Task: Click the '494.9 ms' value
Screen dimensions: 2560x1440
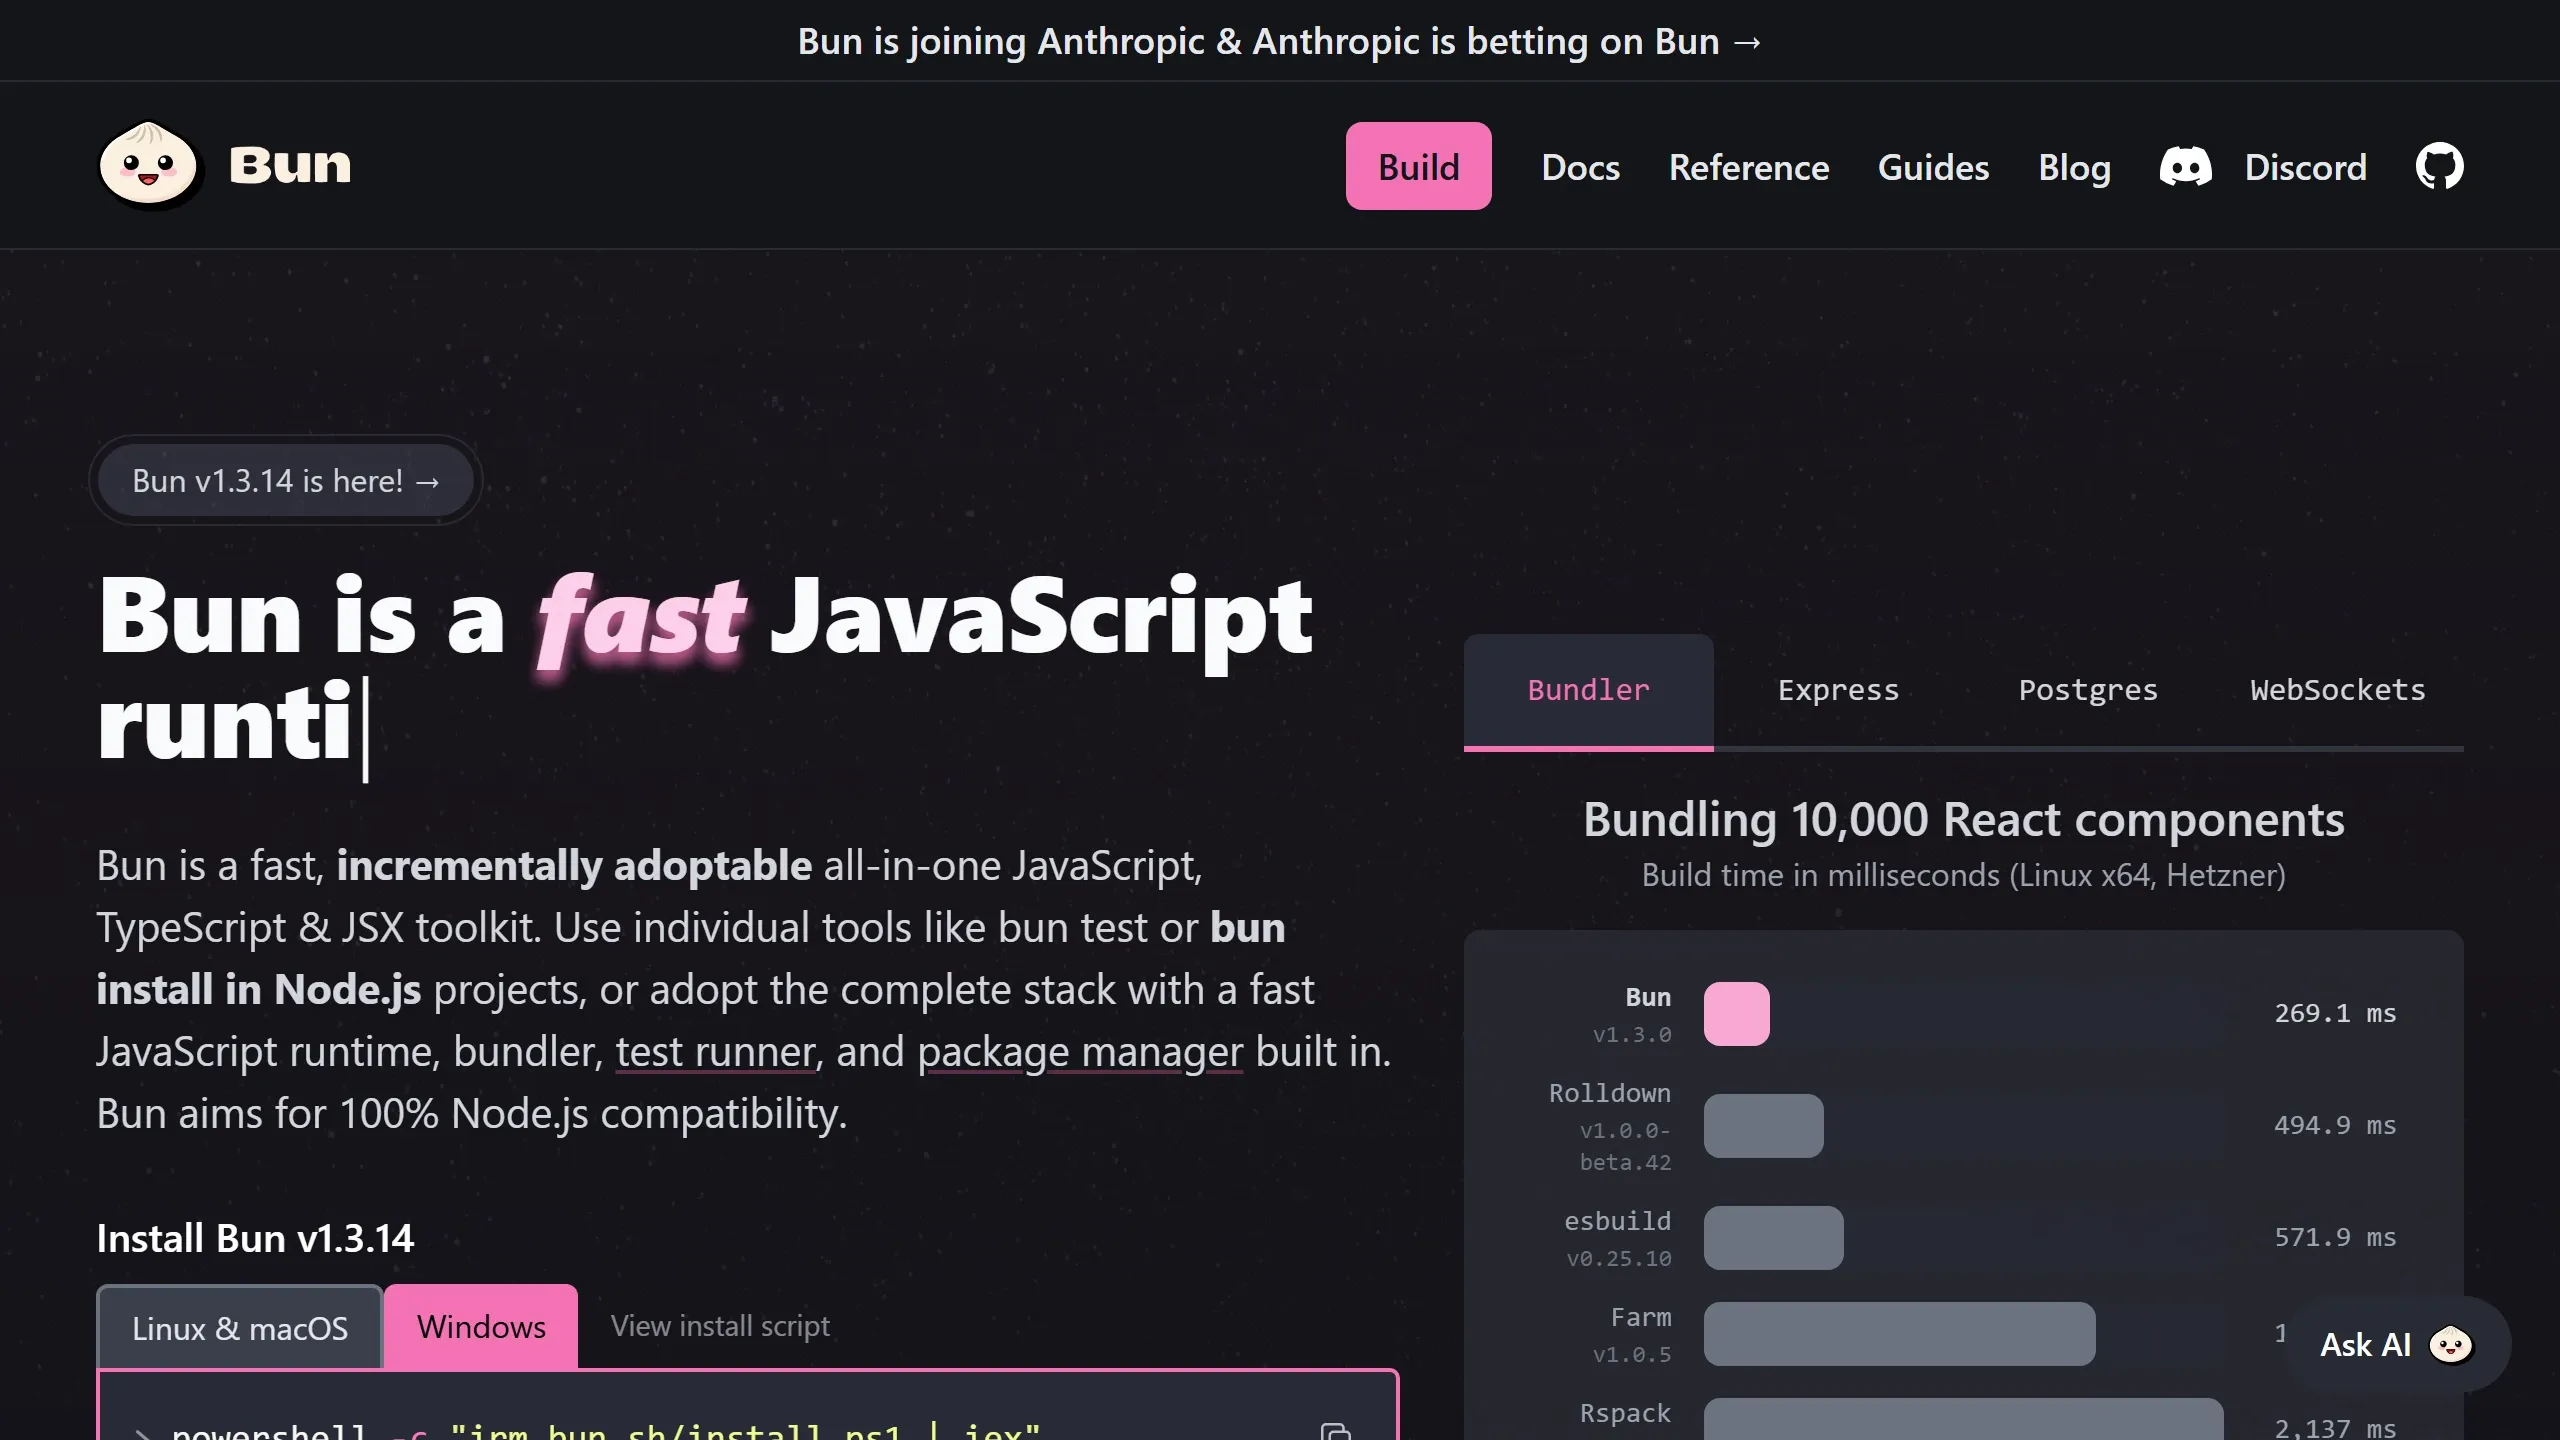Action: click(2335, 1125)
